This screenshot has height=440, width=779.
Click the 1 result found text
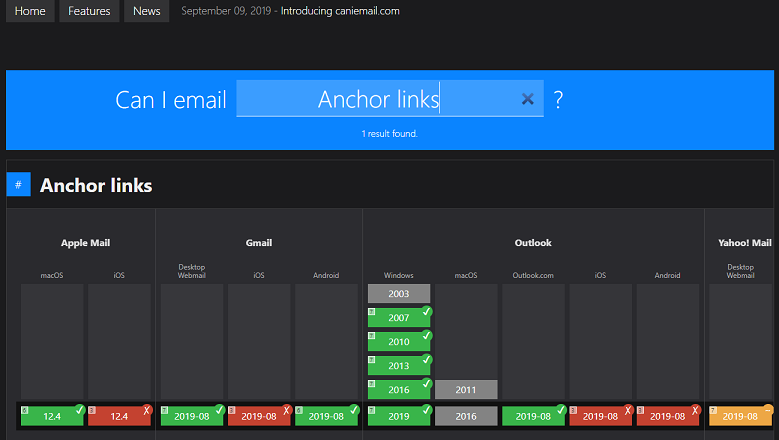pyautogui.click(x=390, y=134)
